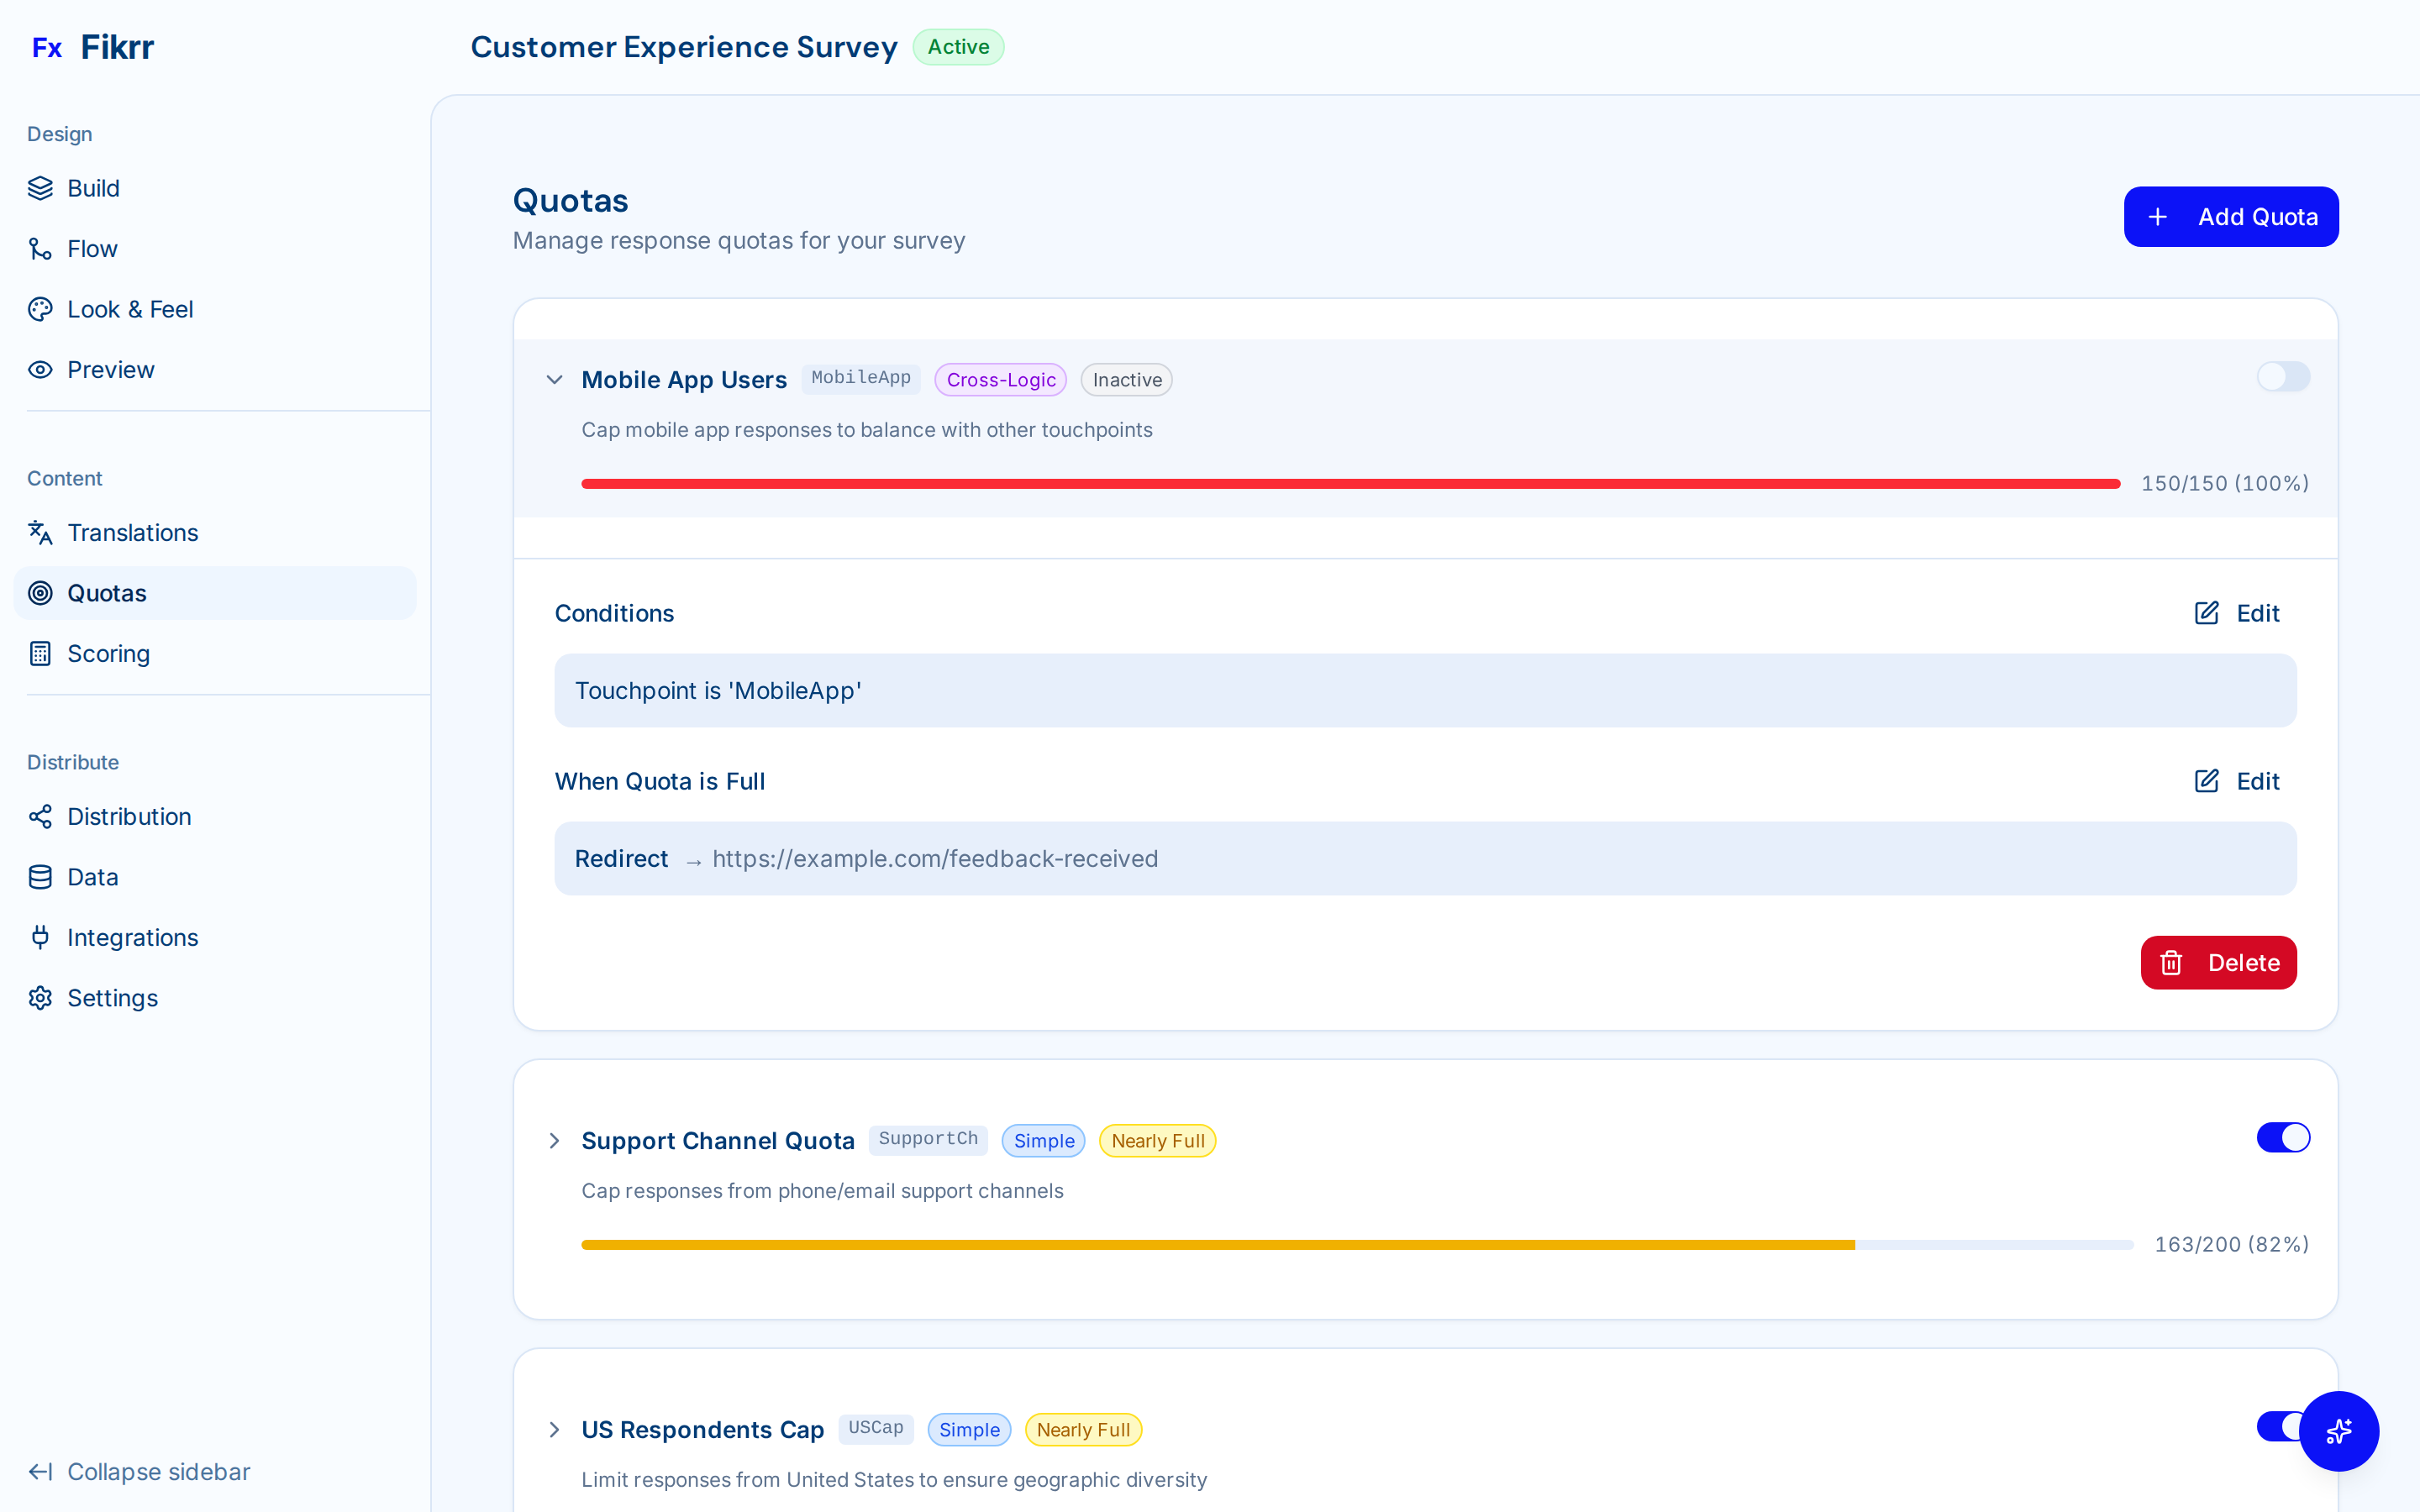
Task: Disable the Support Channel Quota toggle
Action: coord(2283,1137)
